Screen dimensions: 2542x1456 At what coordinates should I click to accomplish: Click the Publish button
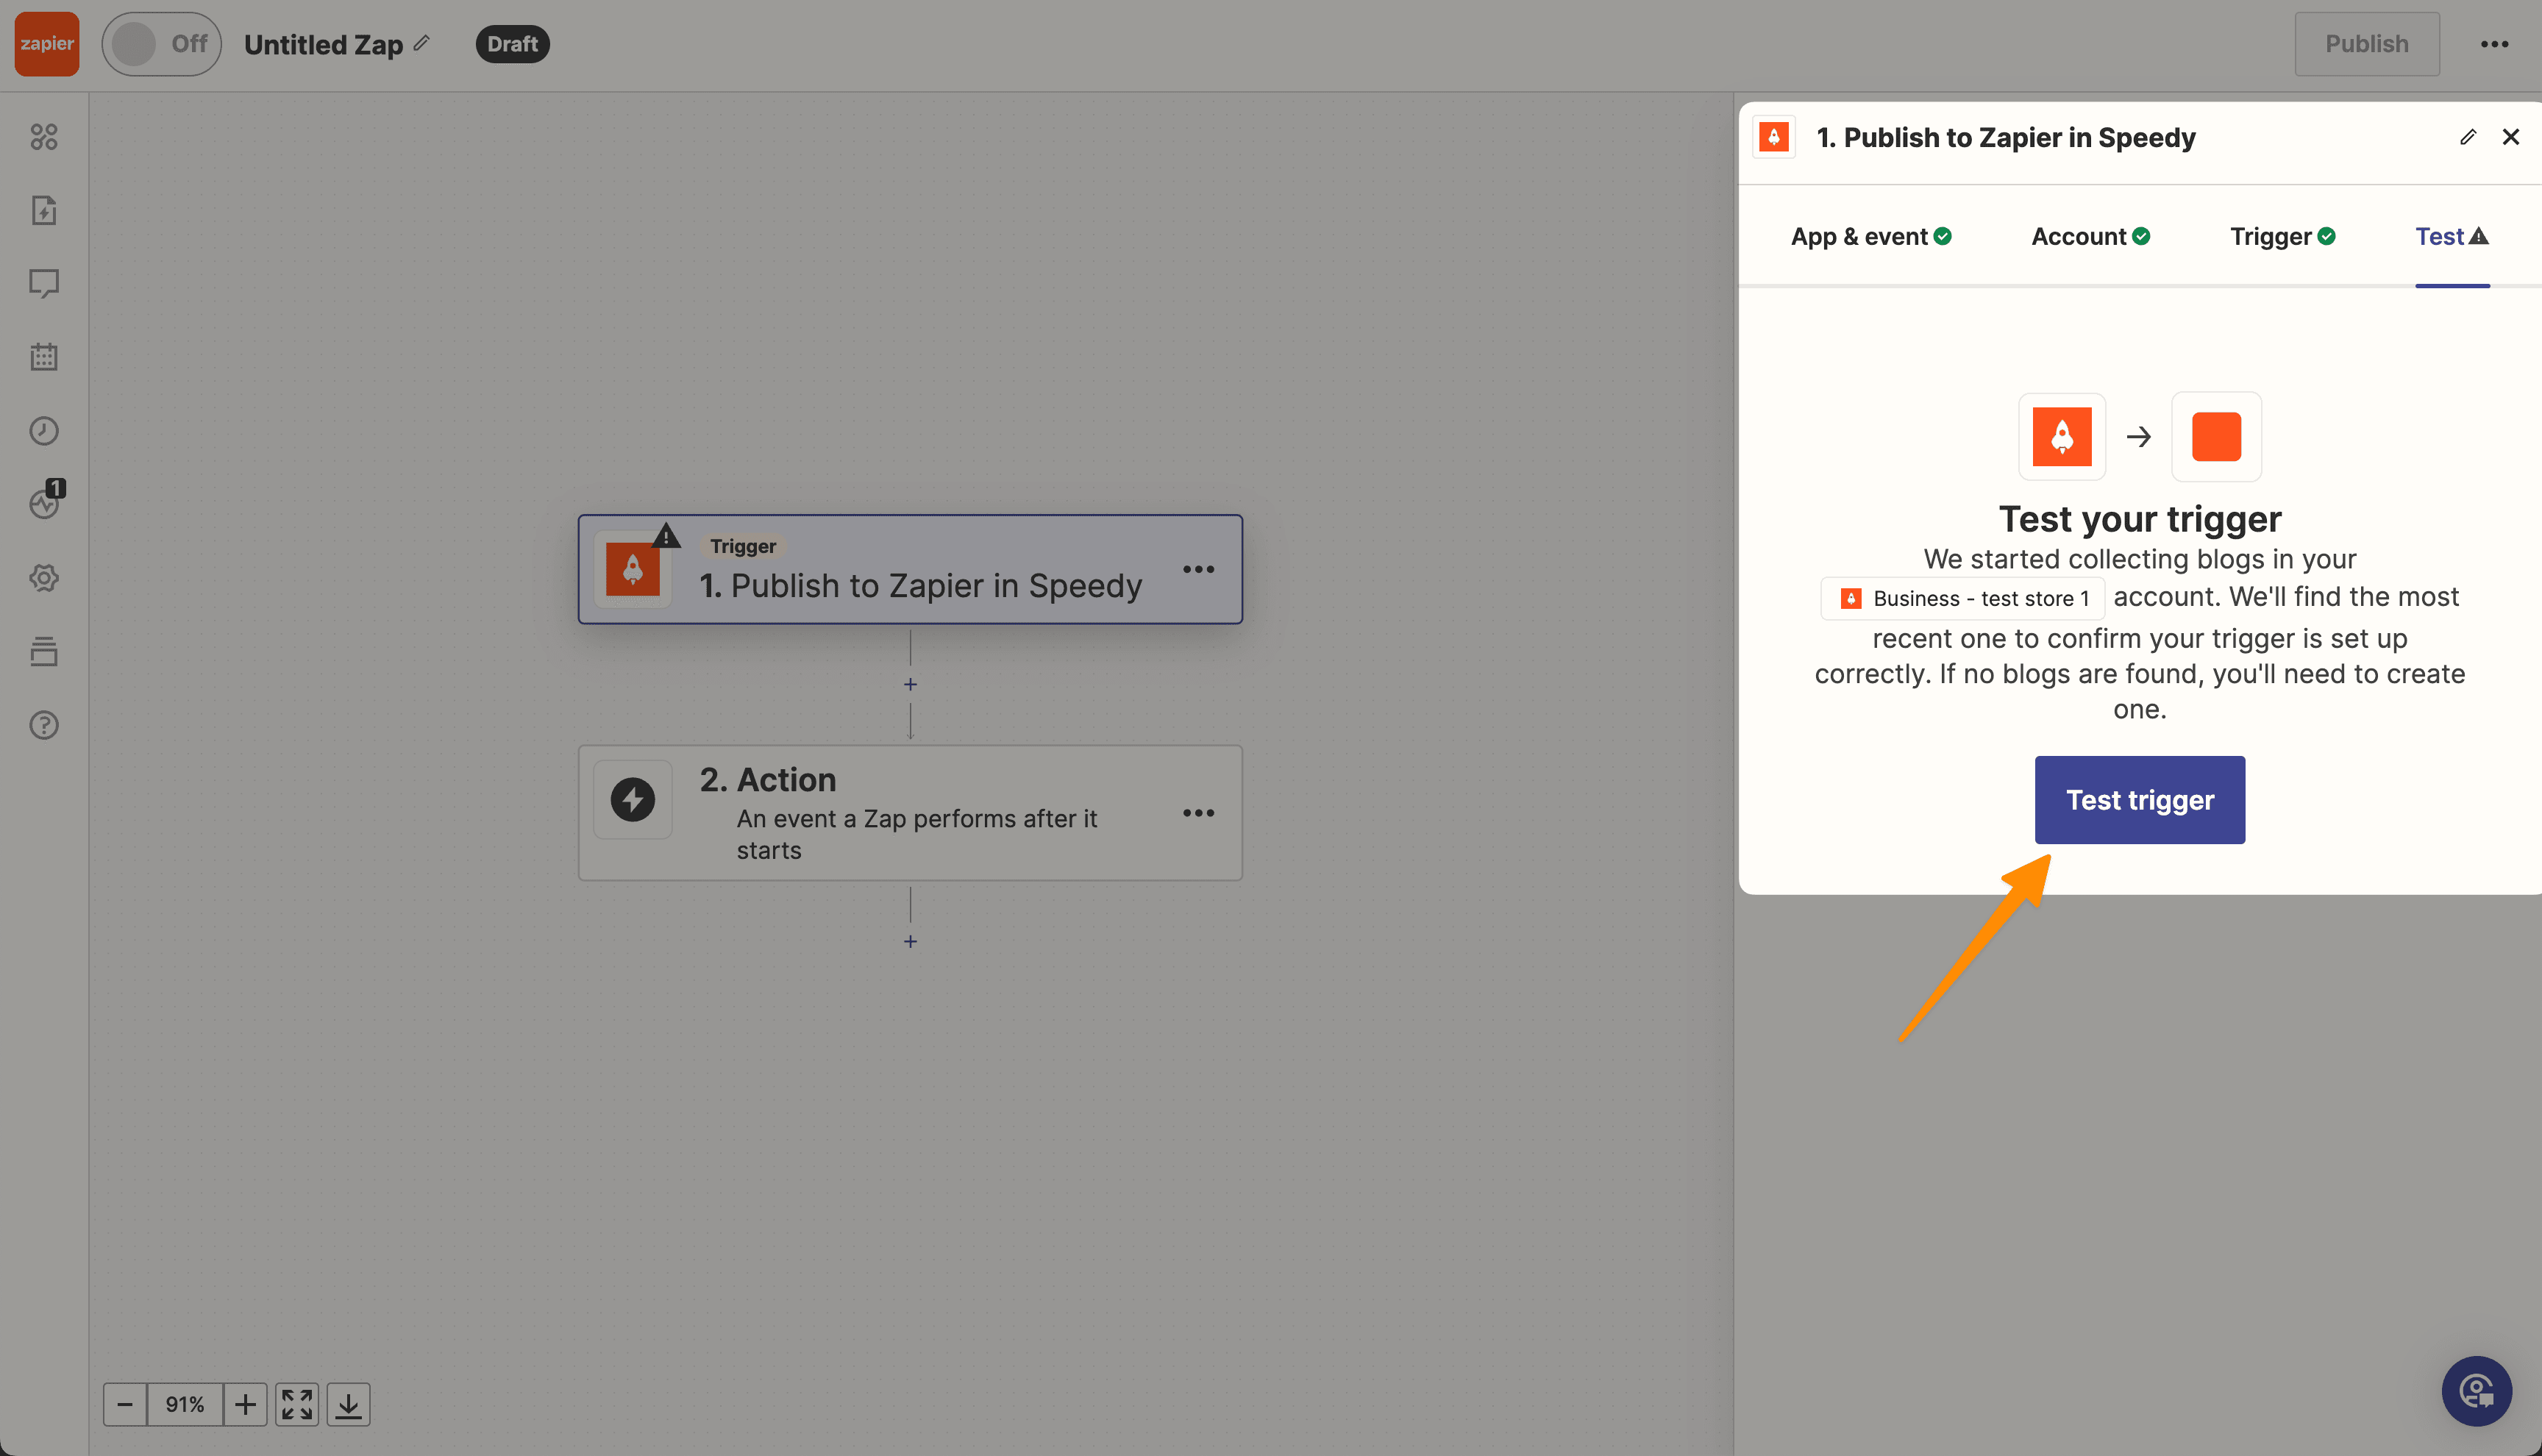[2366, 44]
